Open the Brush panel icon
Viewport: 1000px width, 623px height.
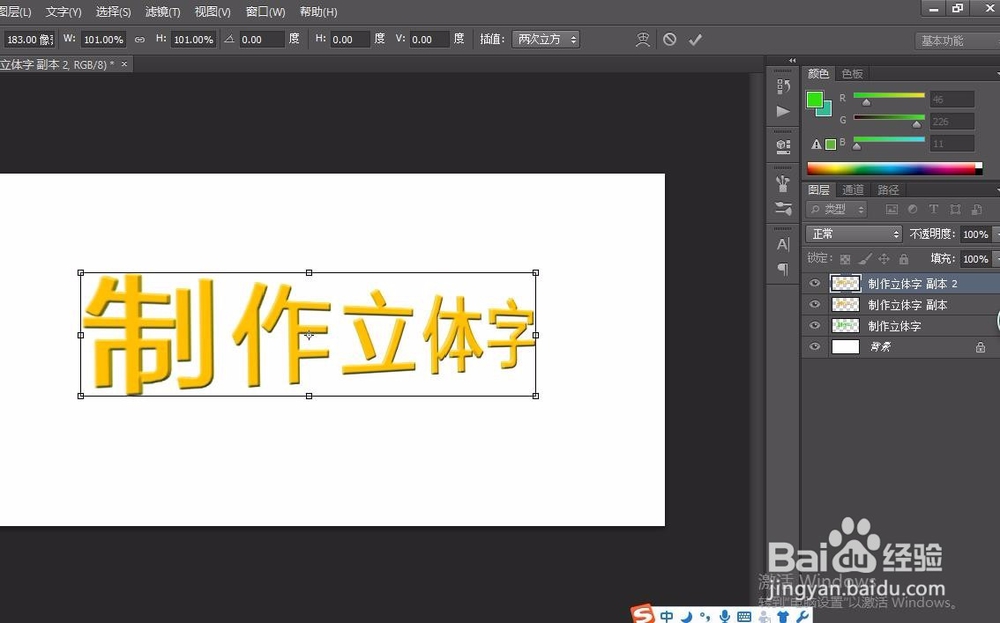tap(783, 209)
